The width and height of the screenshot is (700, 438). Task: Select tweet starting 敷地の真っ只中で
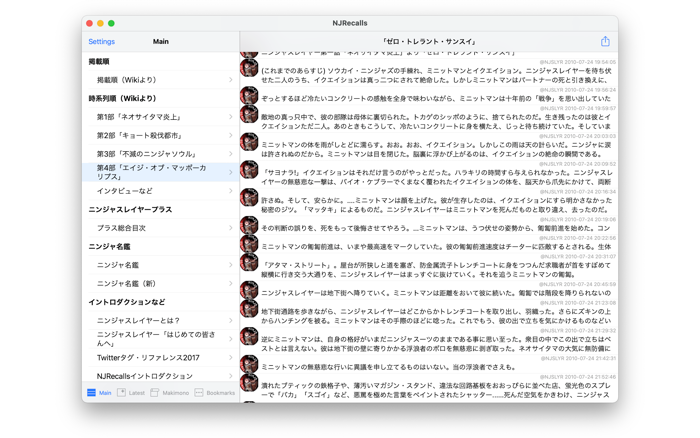coord(429,119)
